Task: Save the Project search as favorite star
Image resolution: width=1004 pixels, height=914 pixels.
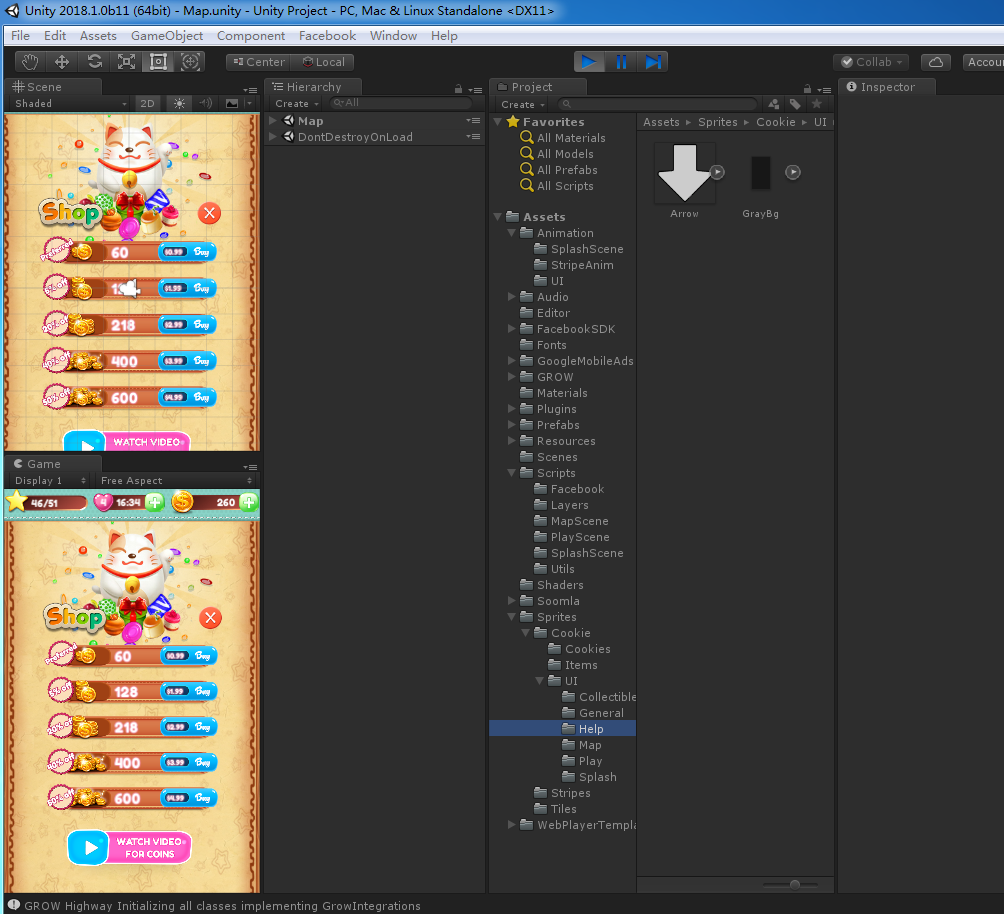Action: [x=816, y=104]
